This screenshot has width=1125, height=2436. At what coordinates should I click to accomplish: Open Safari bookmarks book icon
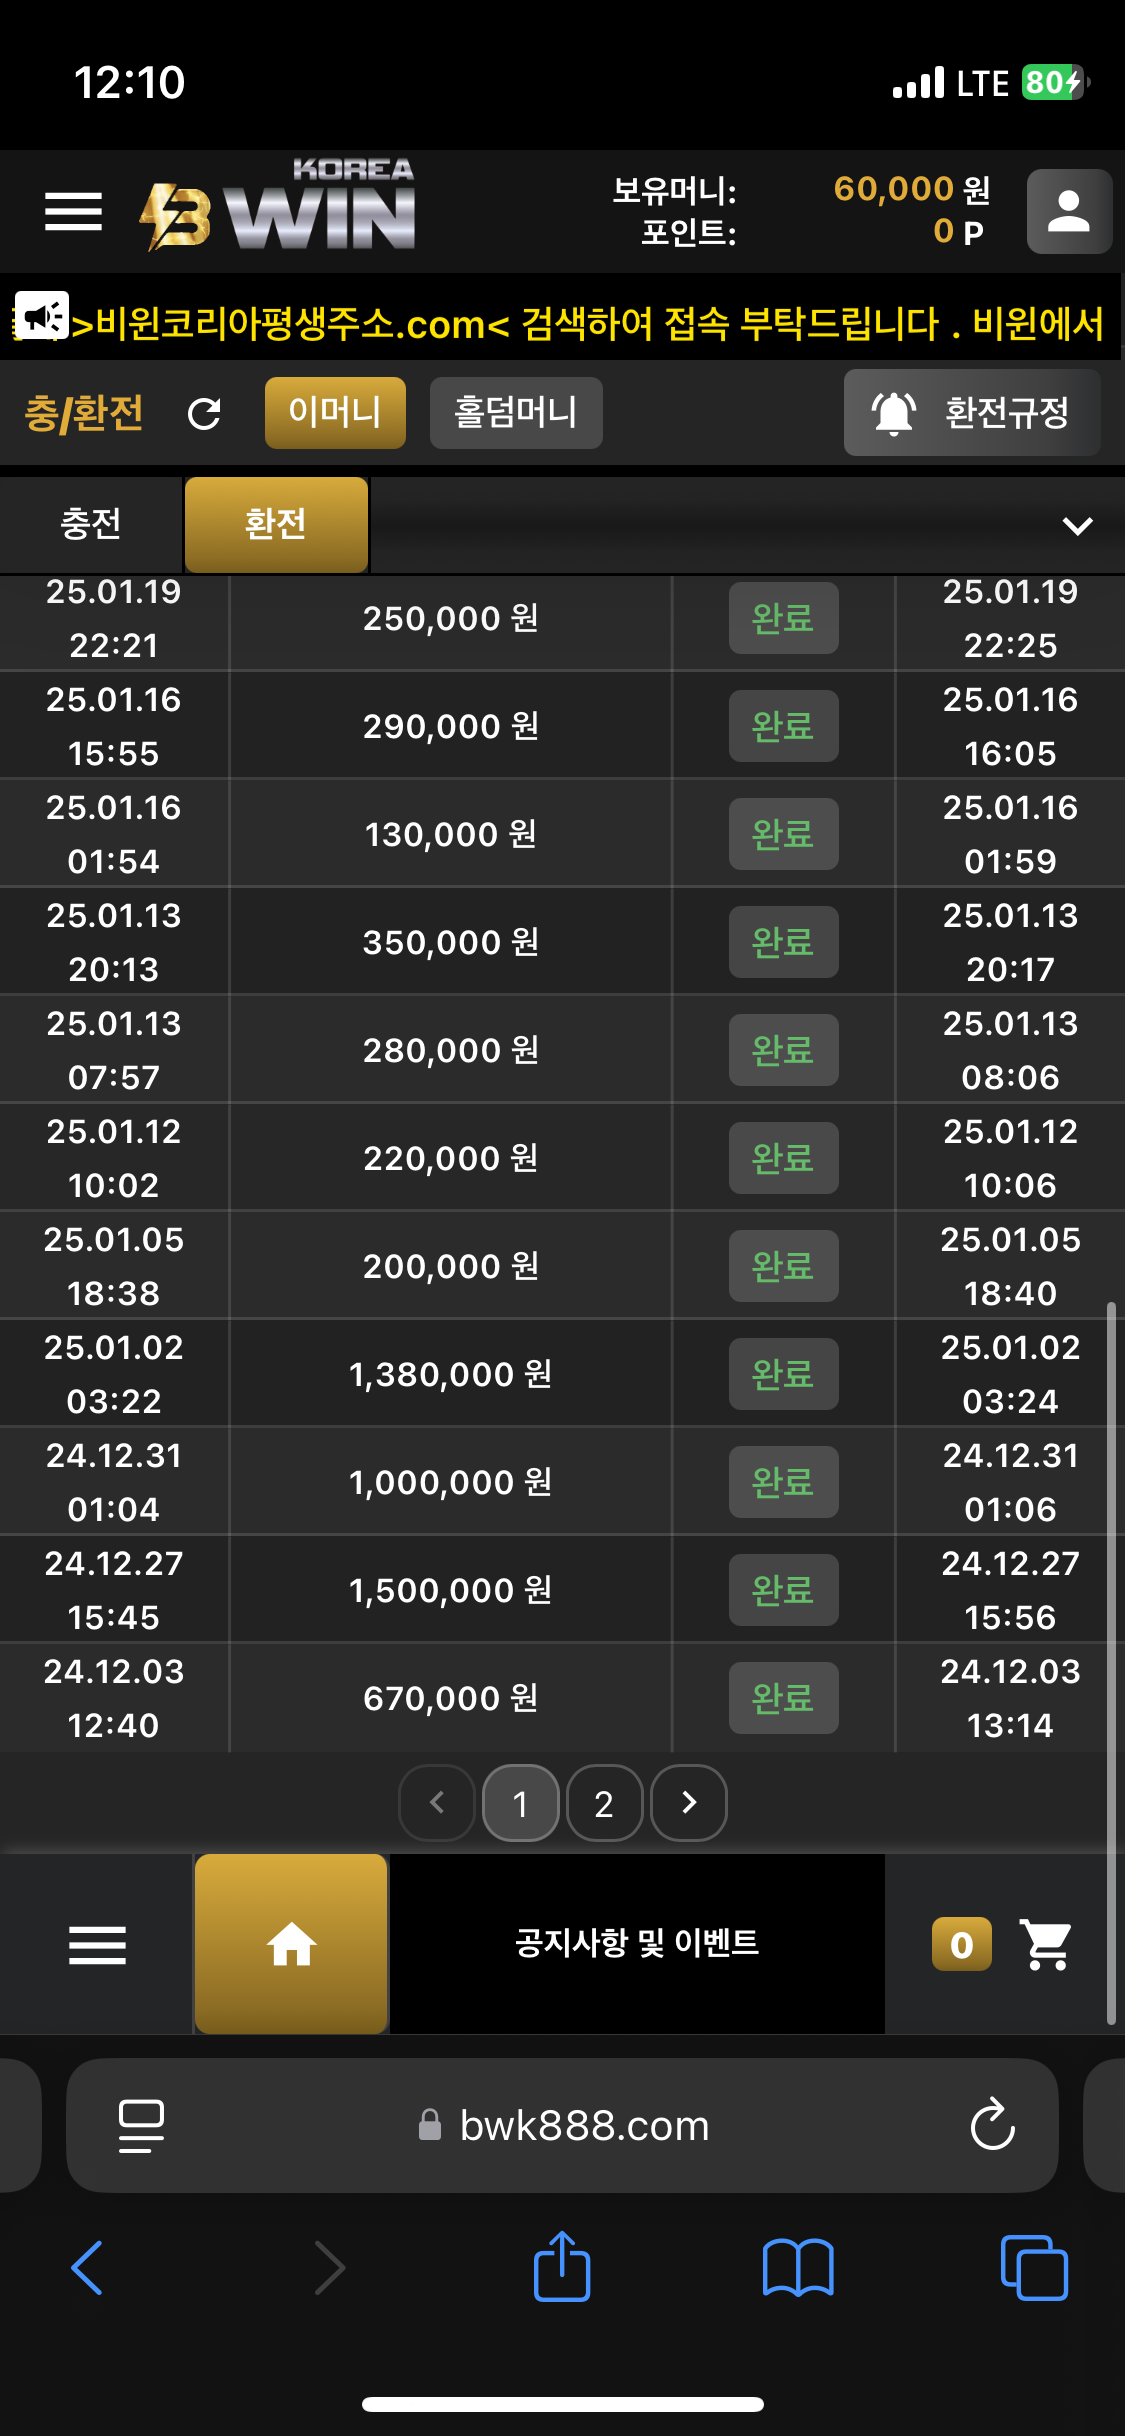[x=797, y=2267]
